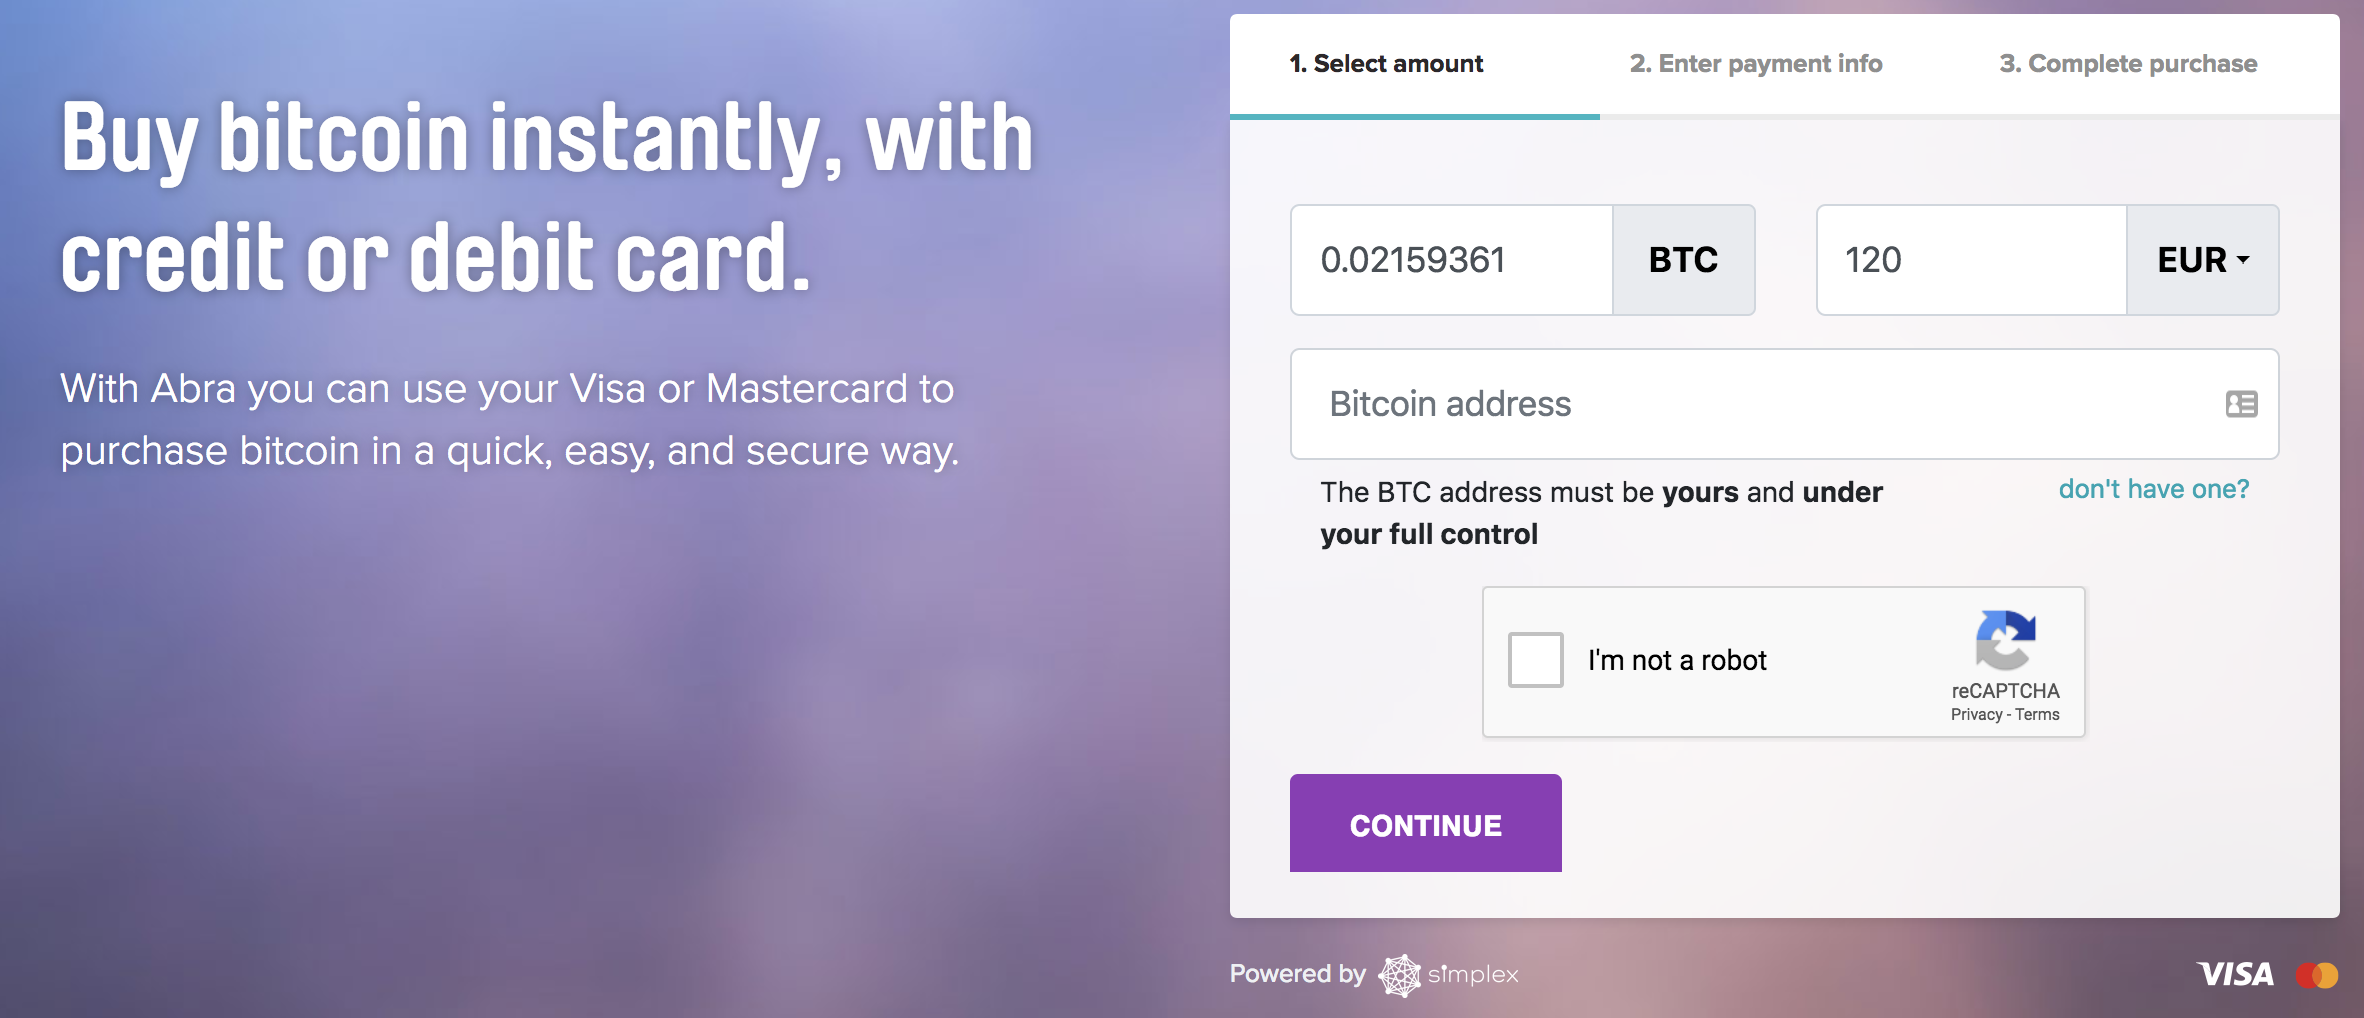Click the reCAPTCHA Terms link

[2037, 714]
